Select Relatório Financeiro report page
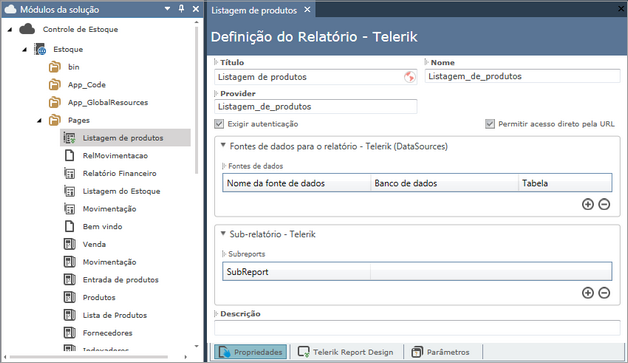Viewport: 628px width, 363px height. pyautogui.click(x=119, y=173)
